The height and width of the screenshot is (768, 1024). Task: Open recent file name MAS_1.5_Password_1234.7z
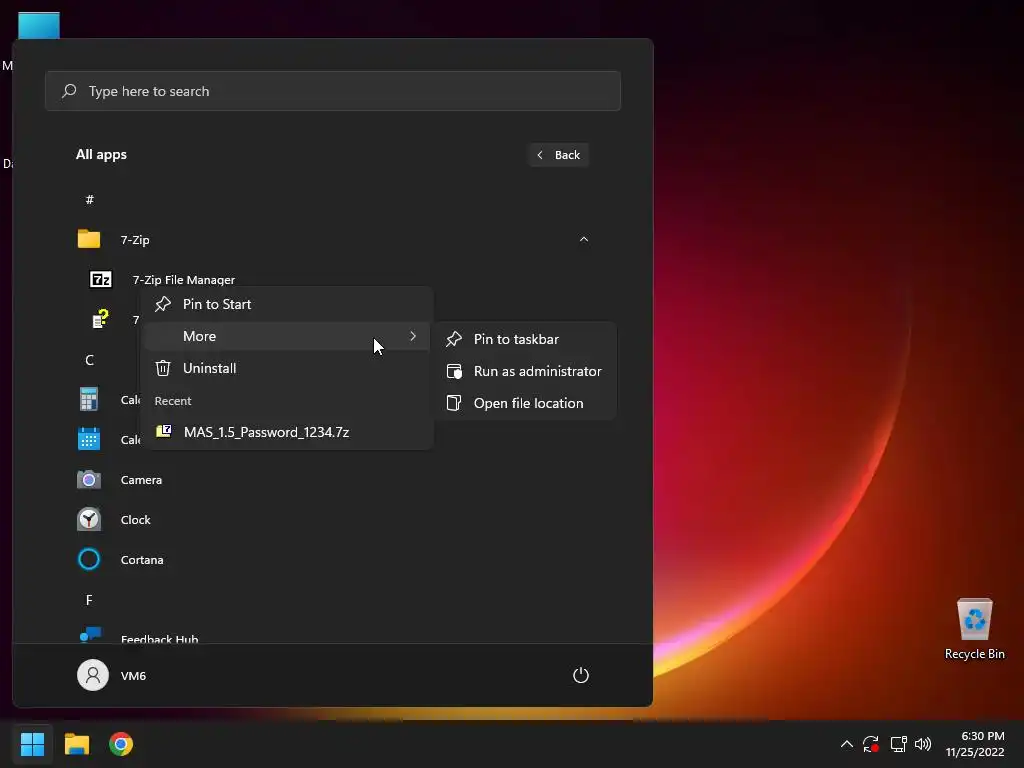tap(266, 432)
